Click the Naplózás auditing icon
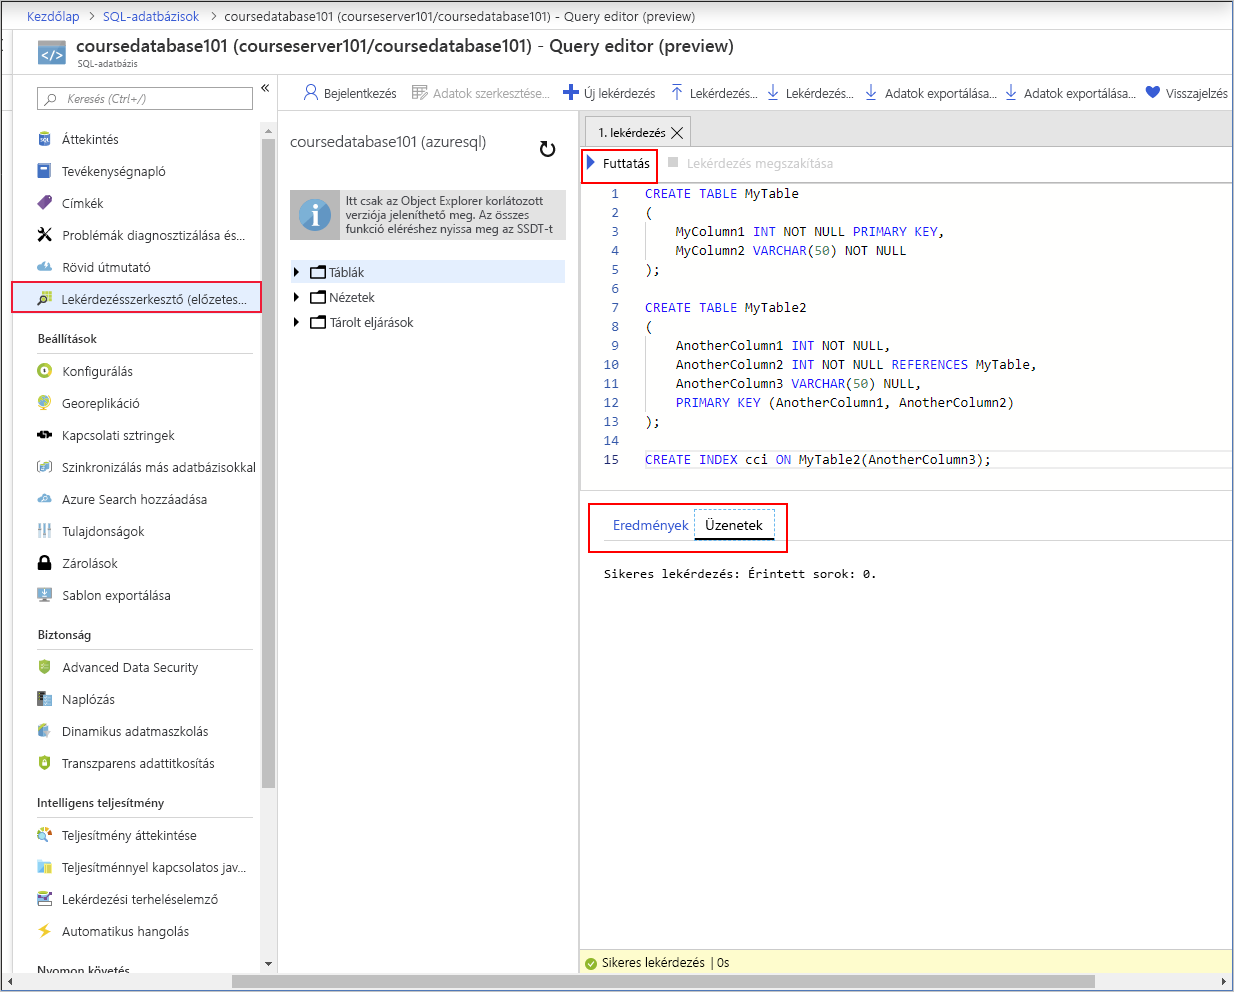The height and width of the screenshot is (992, 1234). tap(44, 699)
